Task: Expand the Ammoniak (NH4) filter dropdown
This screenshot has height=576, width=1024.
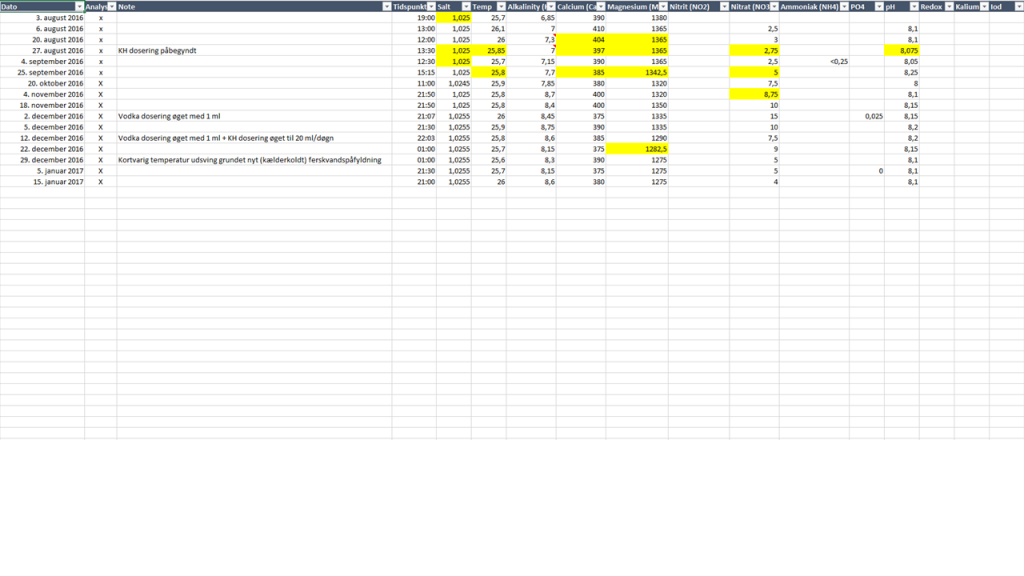Action: tap(843, 7)
